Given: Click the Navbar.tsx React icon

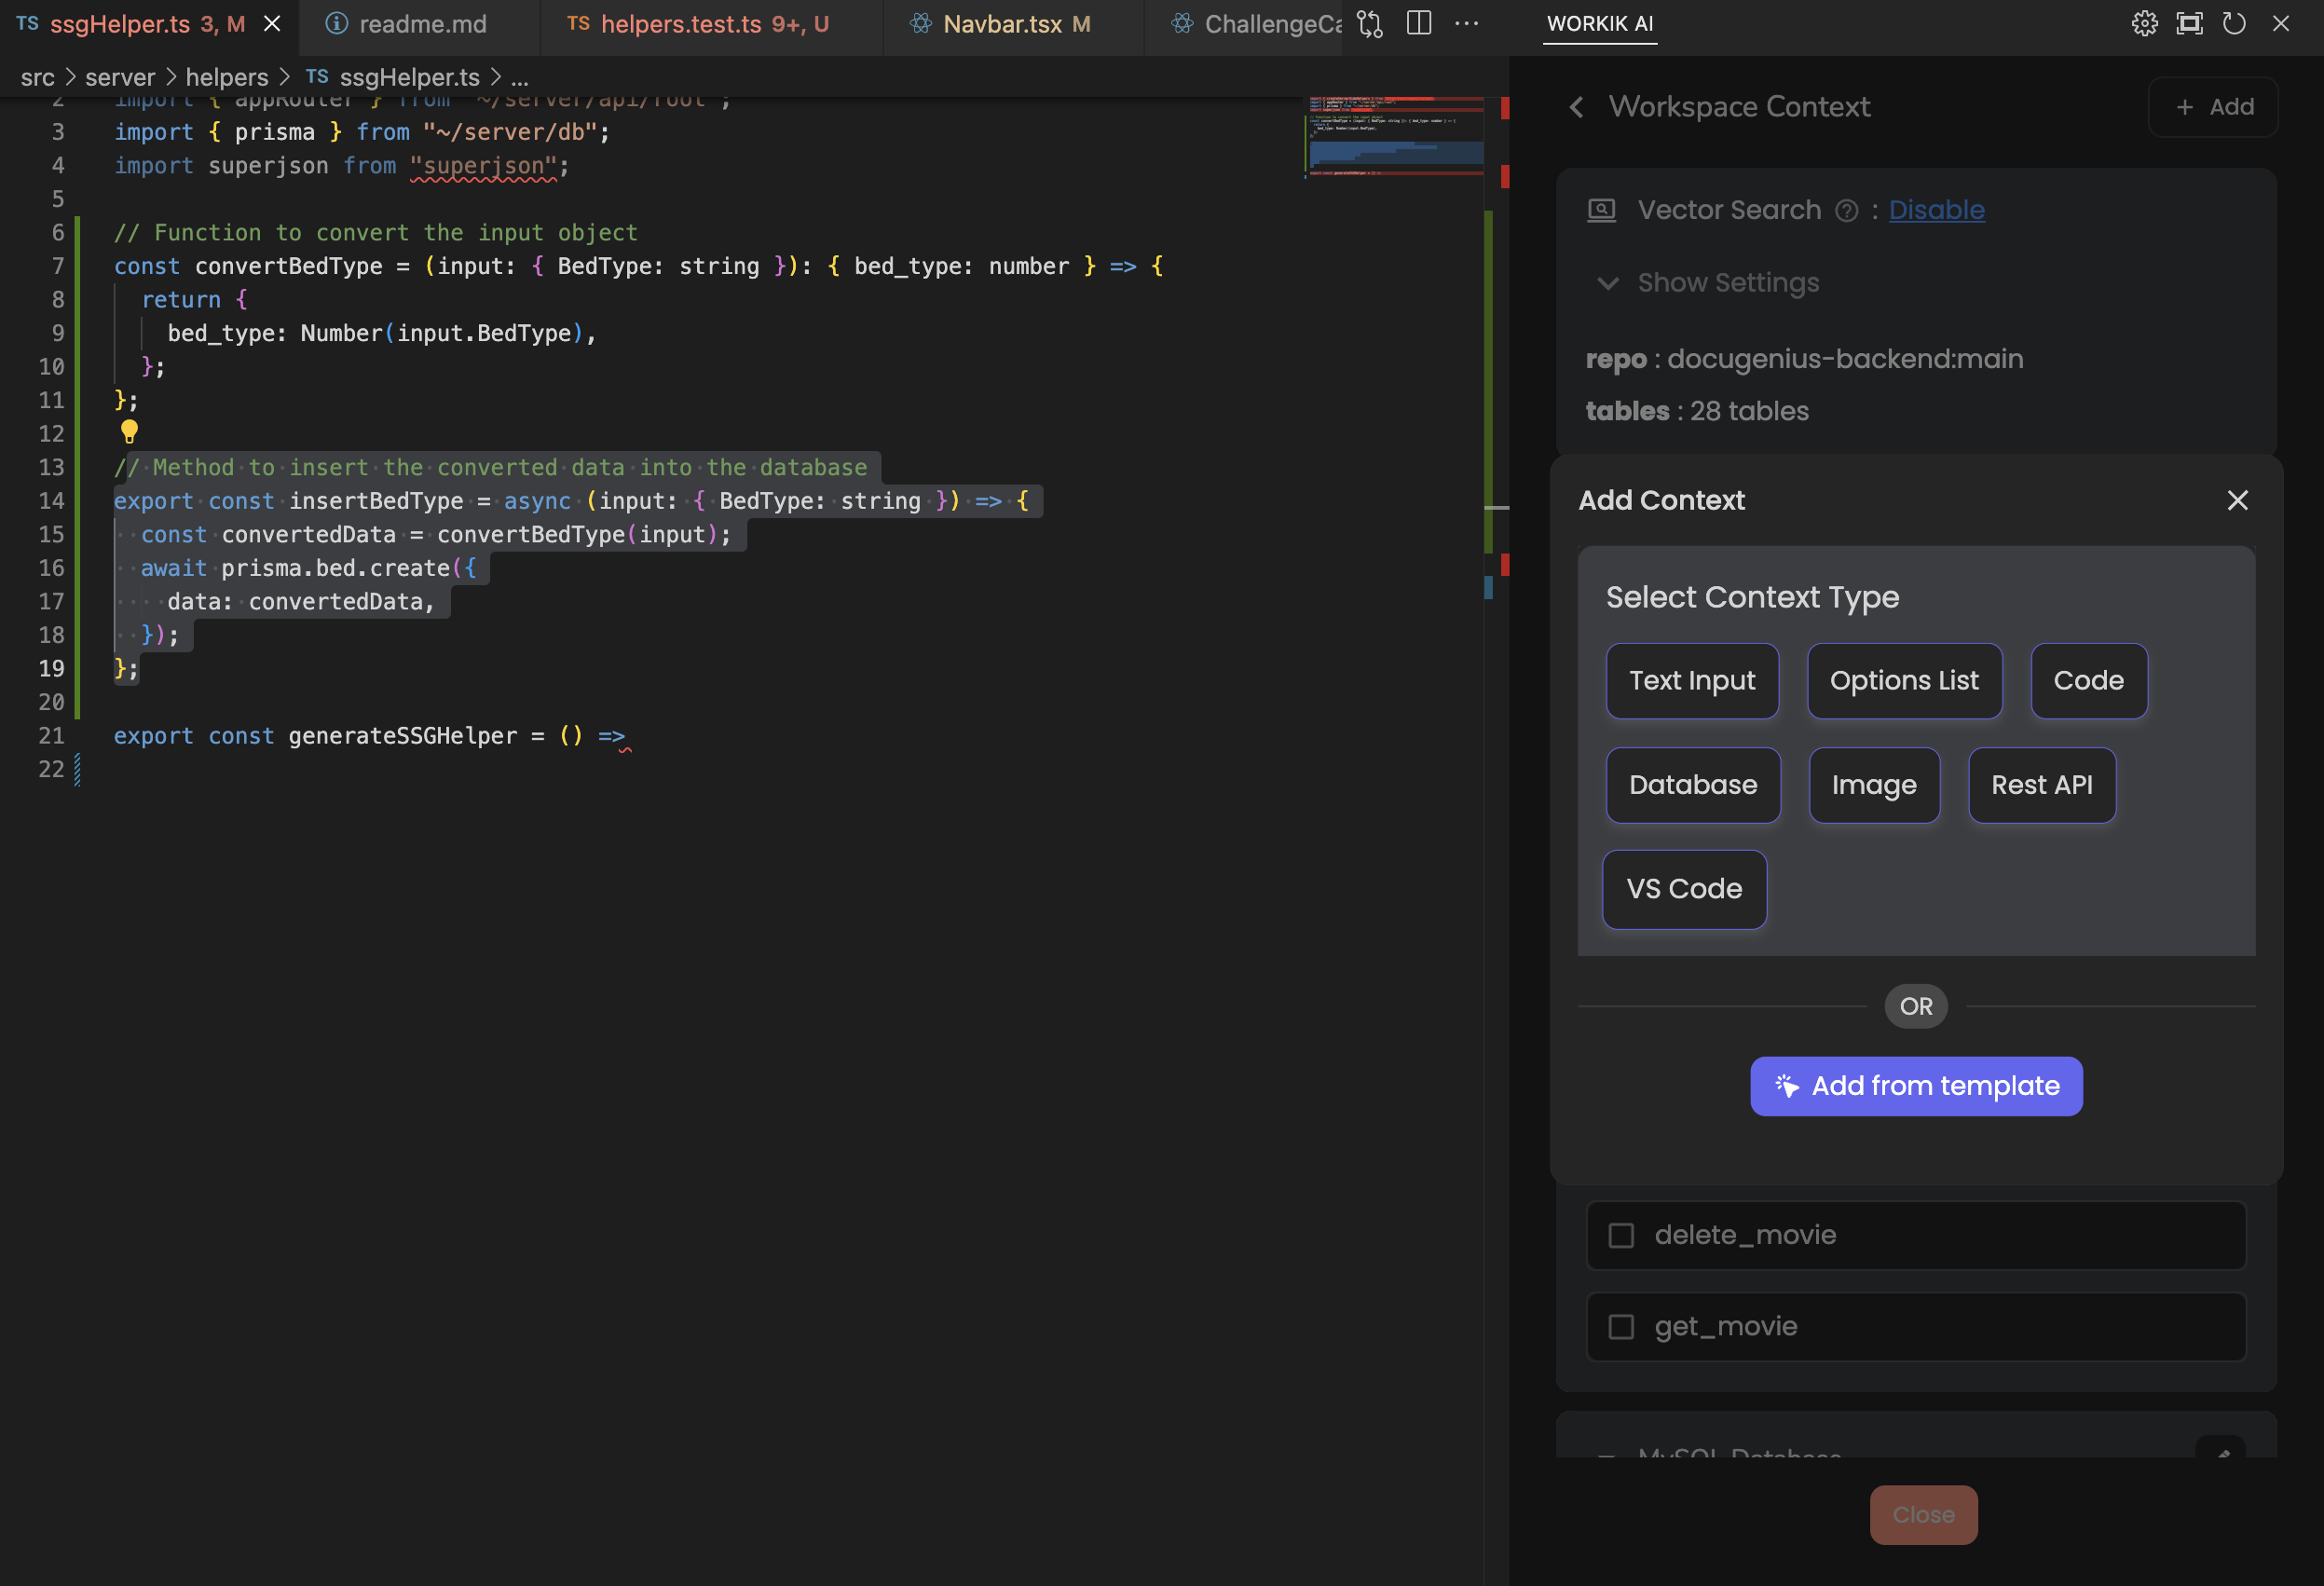Looking at the screenshot, I should (x=920, y=24).
